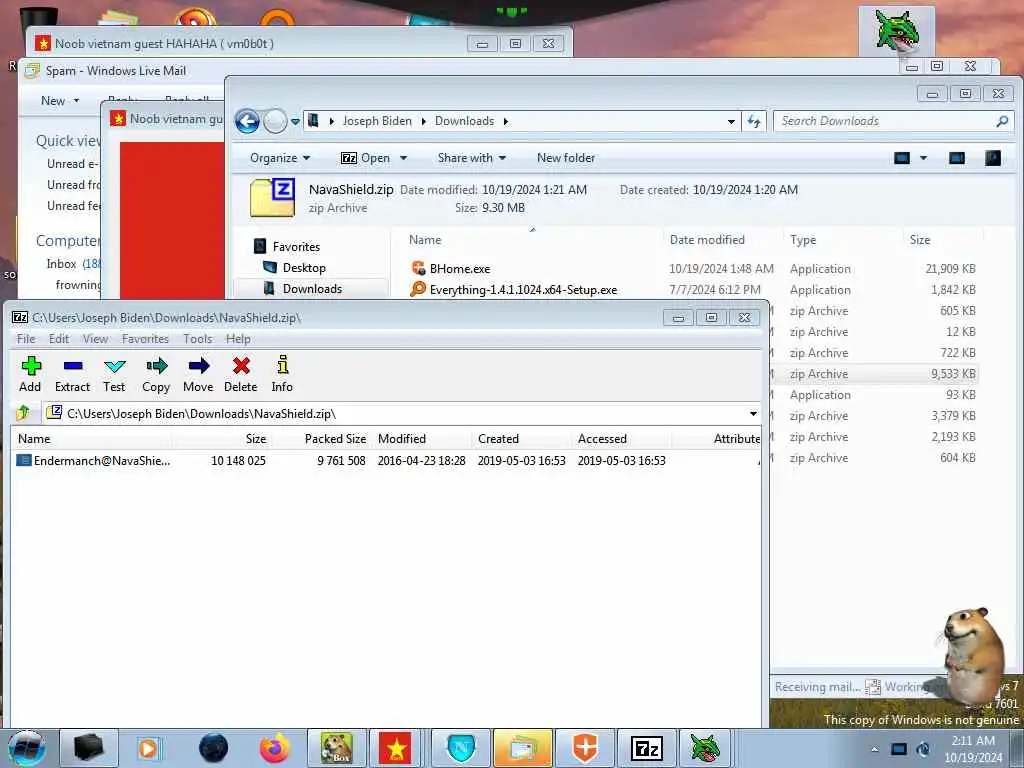This screenshot has height=768, width=1024.
Task: Select Everything-1.4.1.1024.x64-Setup.exe file
Action: tap(522, 289)
